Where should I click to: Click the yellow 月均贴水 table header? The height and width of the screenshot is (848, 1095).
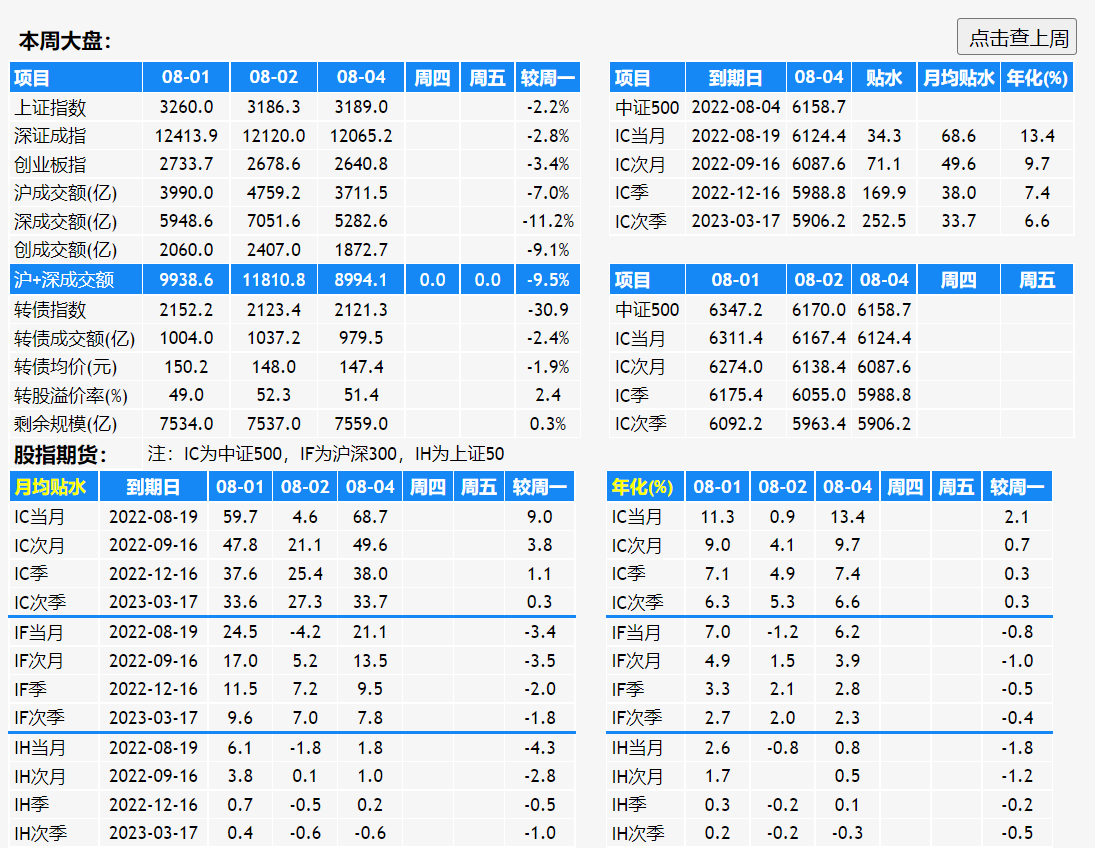tap(50, 487)
